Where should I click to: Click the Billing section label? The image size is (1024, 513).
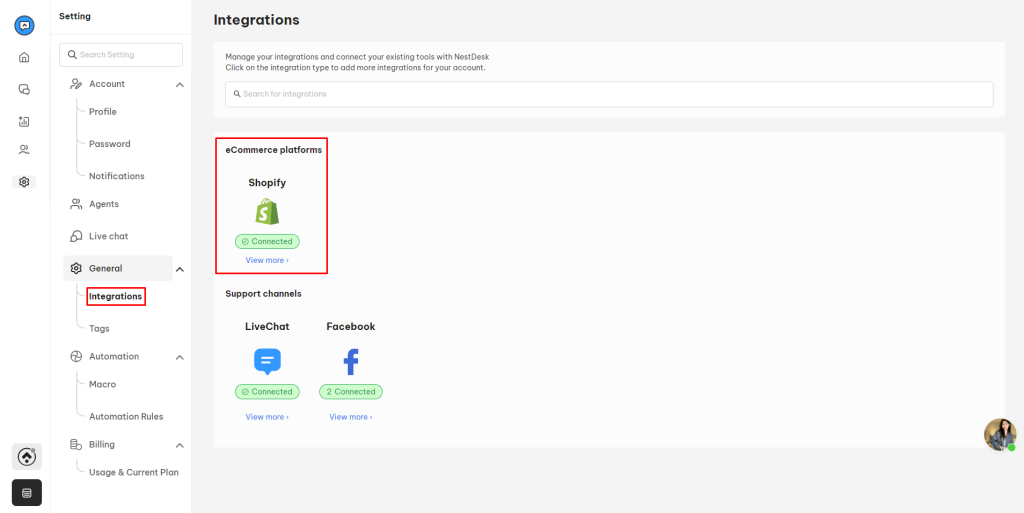point(102,444)
